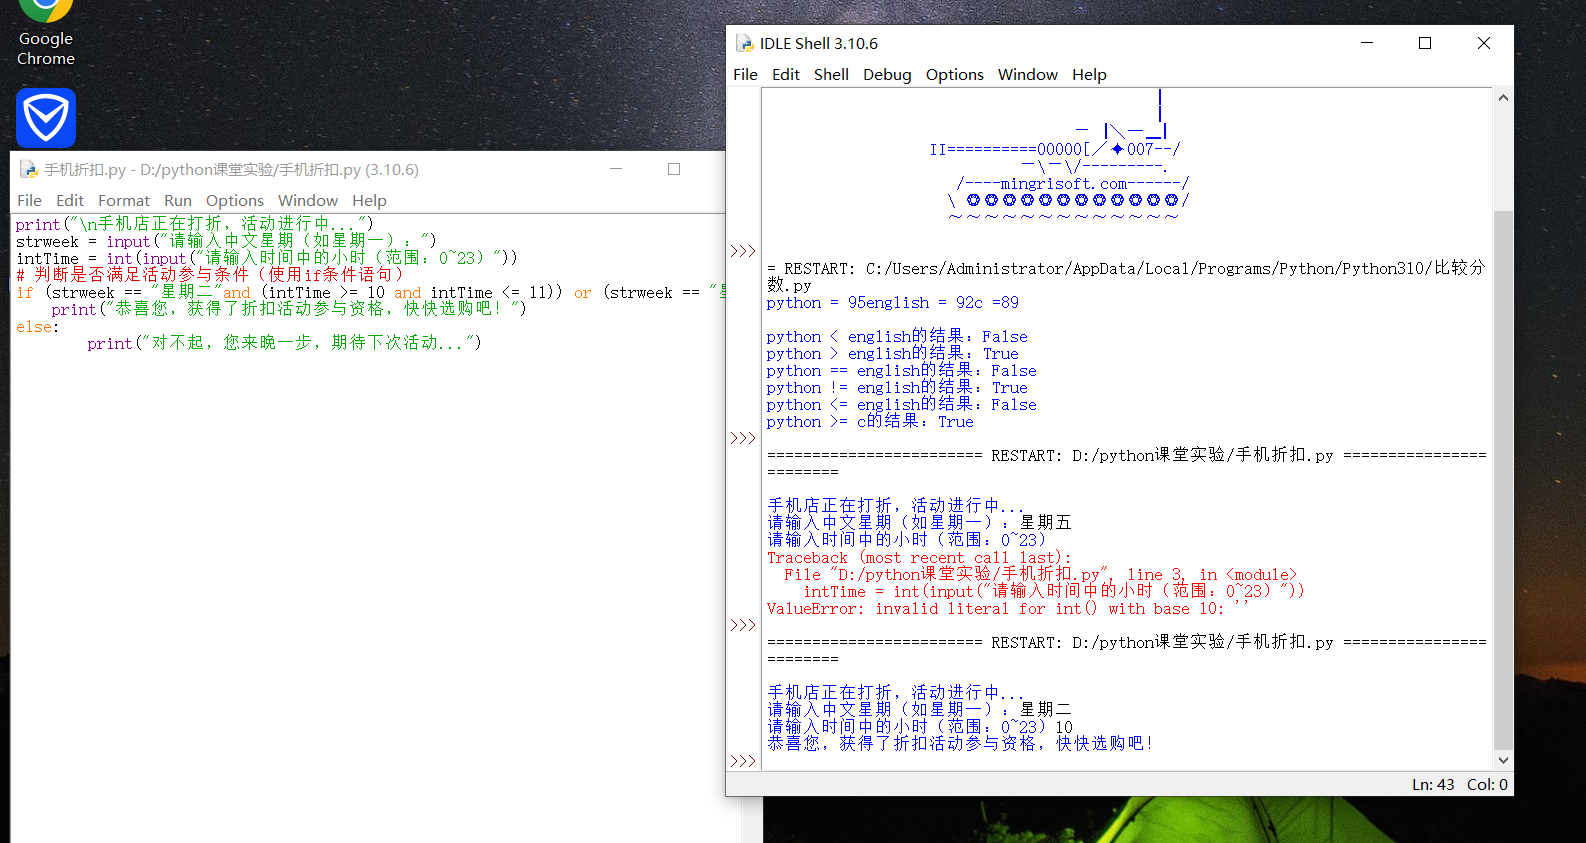1586x843 pixels.
Task: Click the first print line in editor
Action: click(195, 225)
